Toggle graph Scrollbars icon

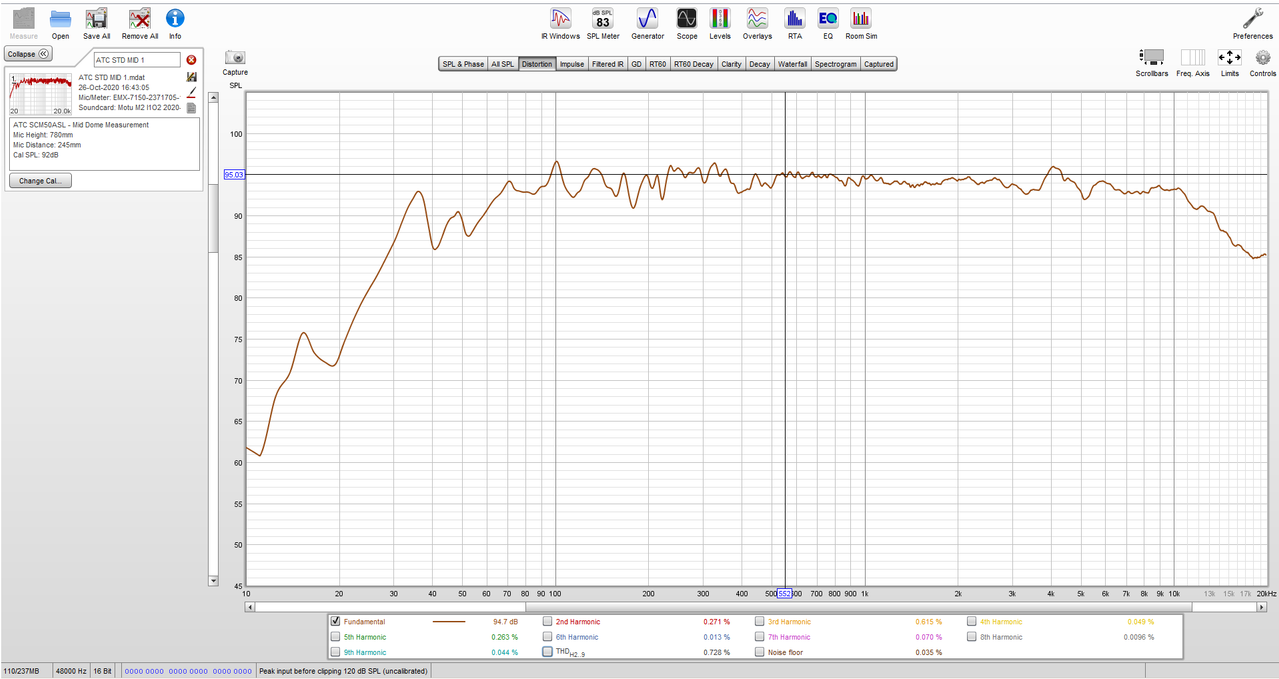coord(1152,58)
